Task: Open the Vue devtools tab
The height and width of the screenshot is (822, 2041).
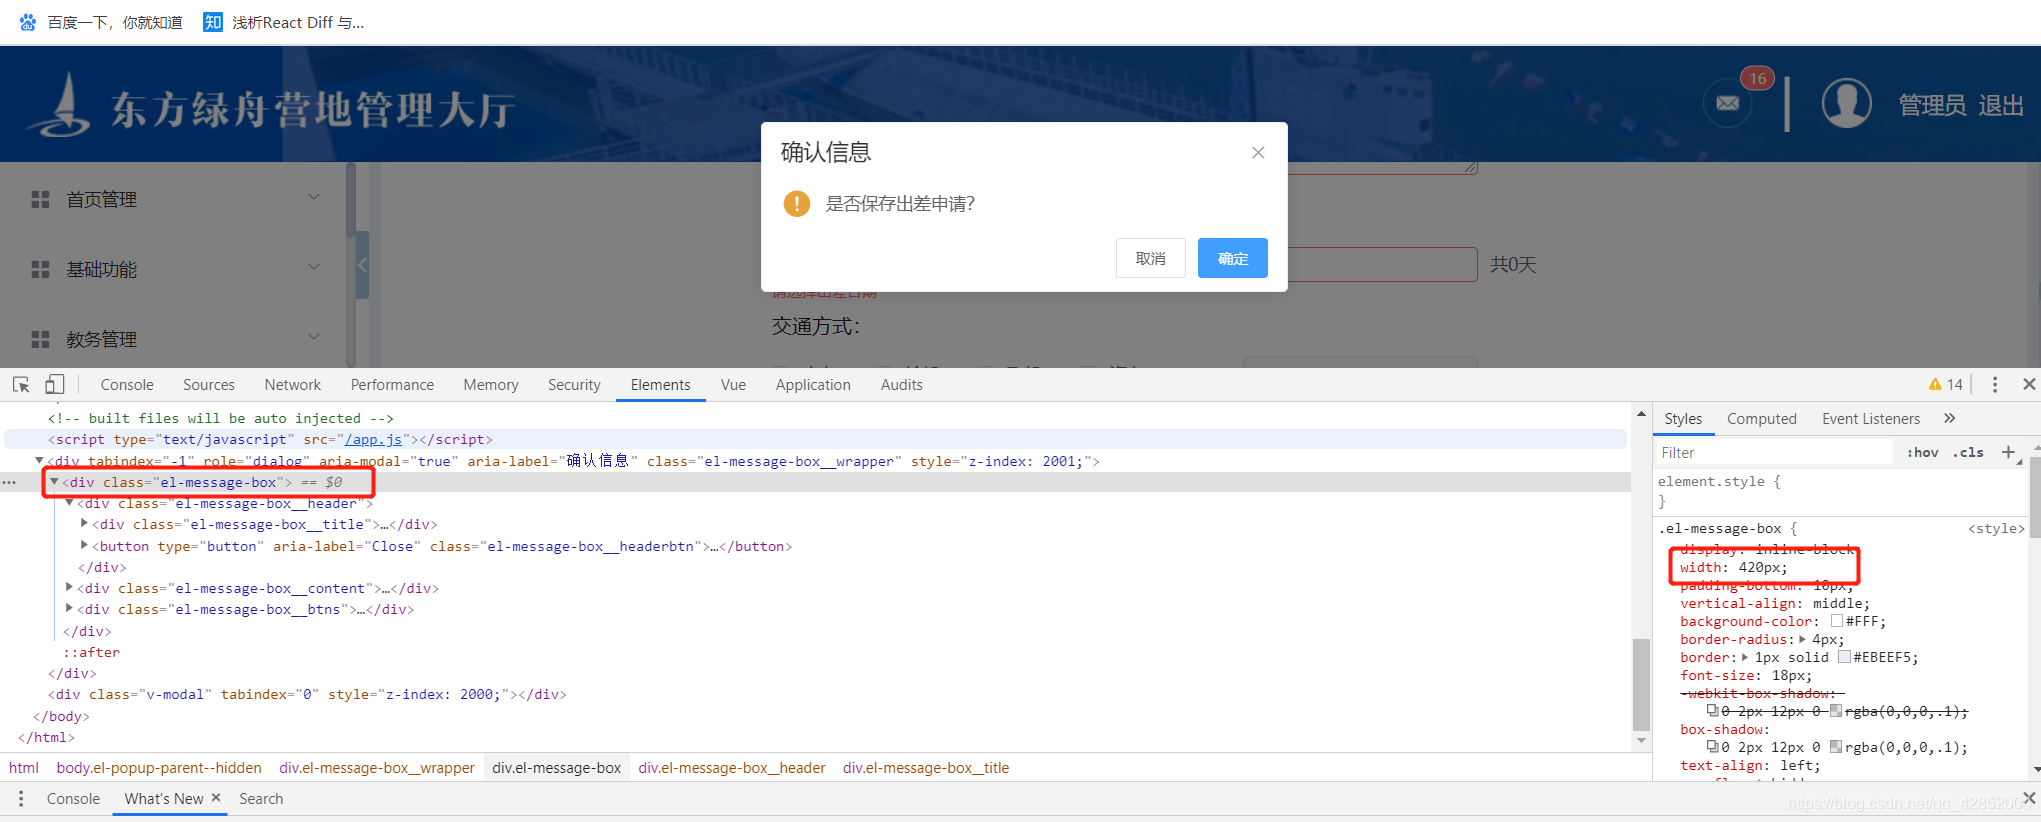Action: point(733,385)
